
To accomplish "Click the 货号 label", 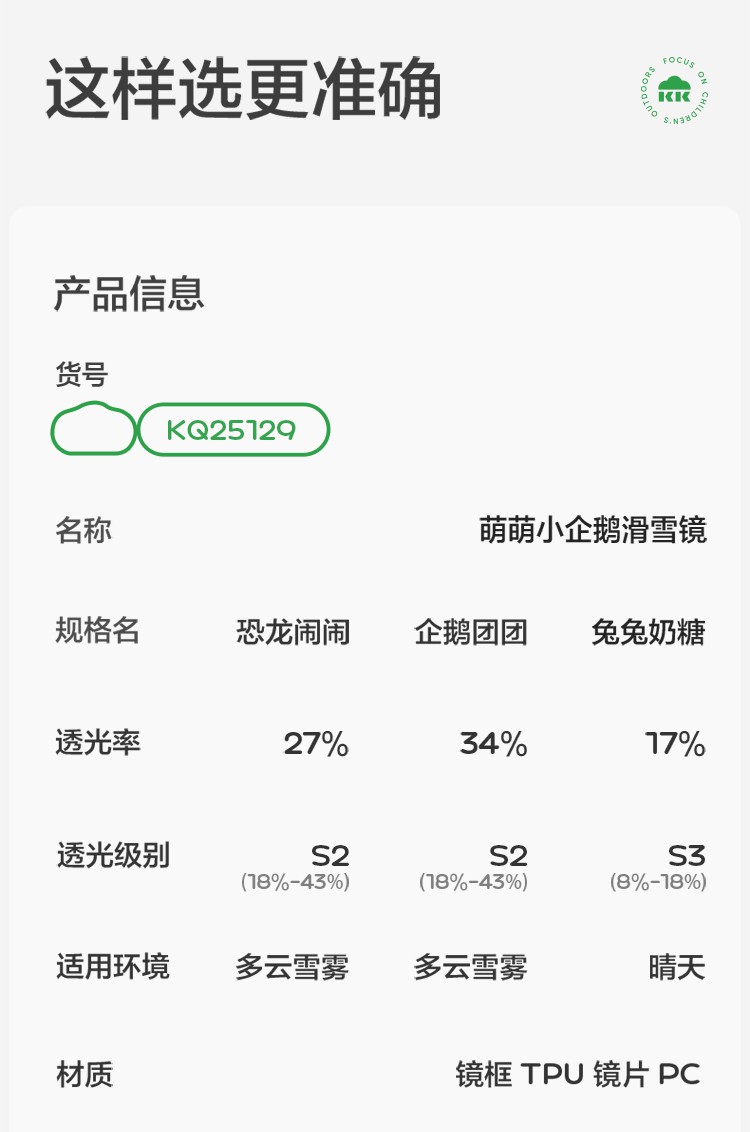I will coord(81,375).
